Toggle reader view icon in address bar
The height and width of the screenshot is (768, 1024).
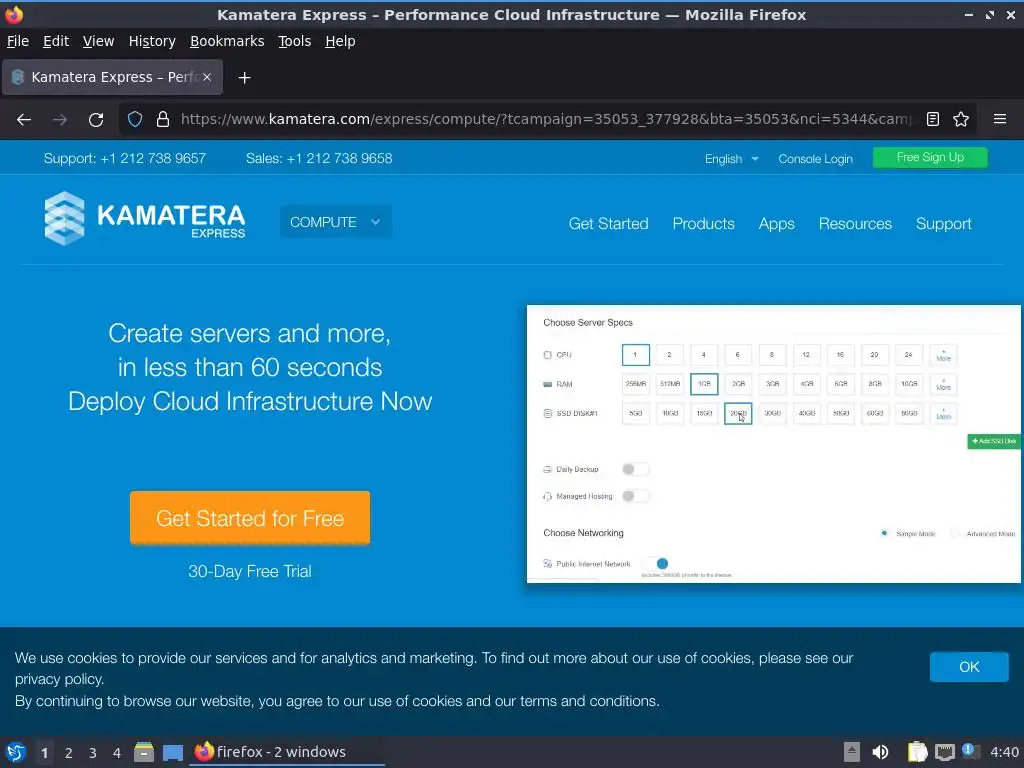point(933,120)
